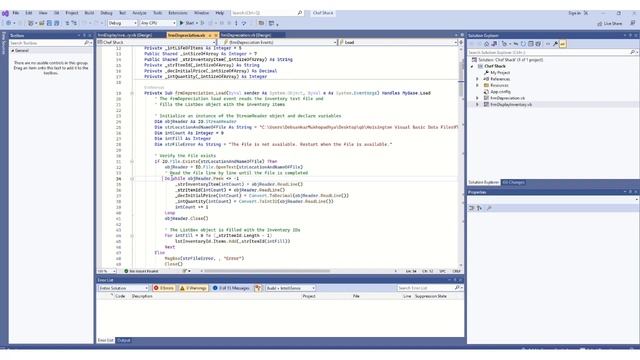The height and width of the screenshot is (360, 640).
Task: Close the active frmDepreciation.vb tab
Action: (x=216, y=36)
